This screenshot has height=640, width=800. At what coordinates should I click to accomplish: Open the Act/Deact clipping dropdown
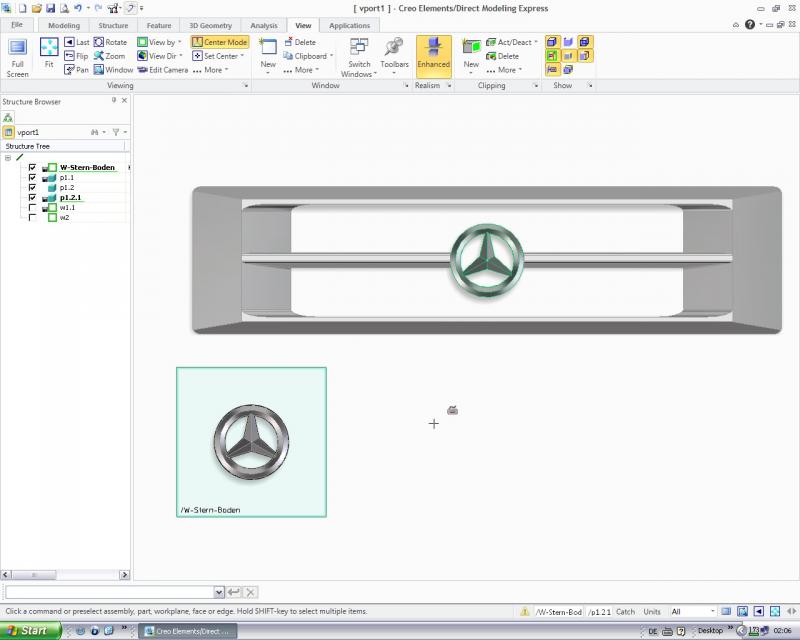pyautogui.click(x=512, y=42)
